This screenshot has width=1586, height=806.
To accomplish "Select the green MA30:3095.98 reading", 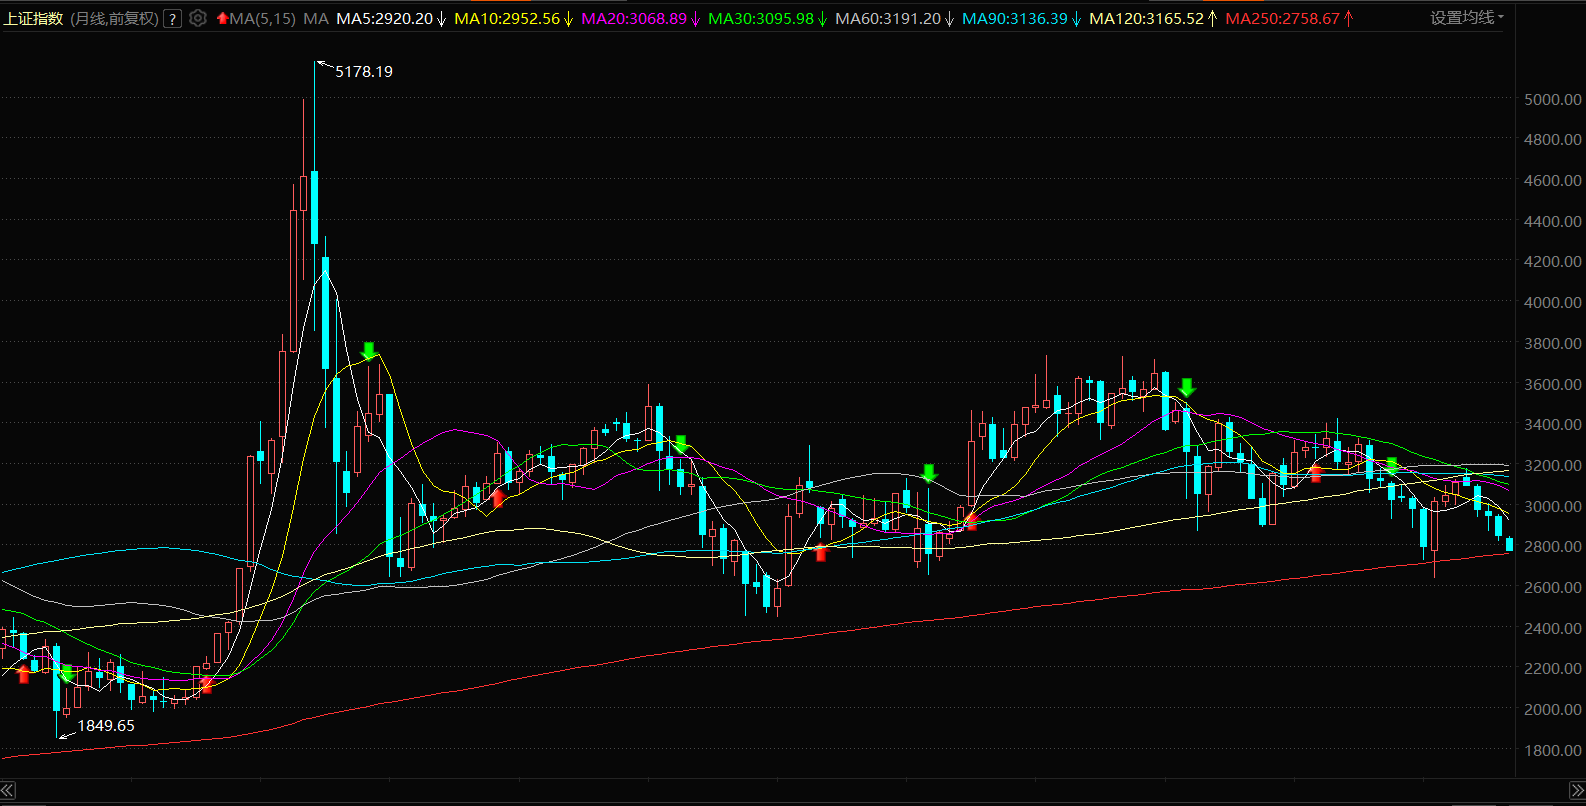I will click(761, 18).
